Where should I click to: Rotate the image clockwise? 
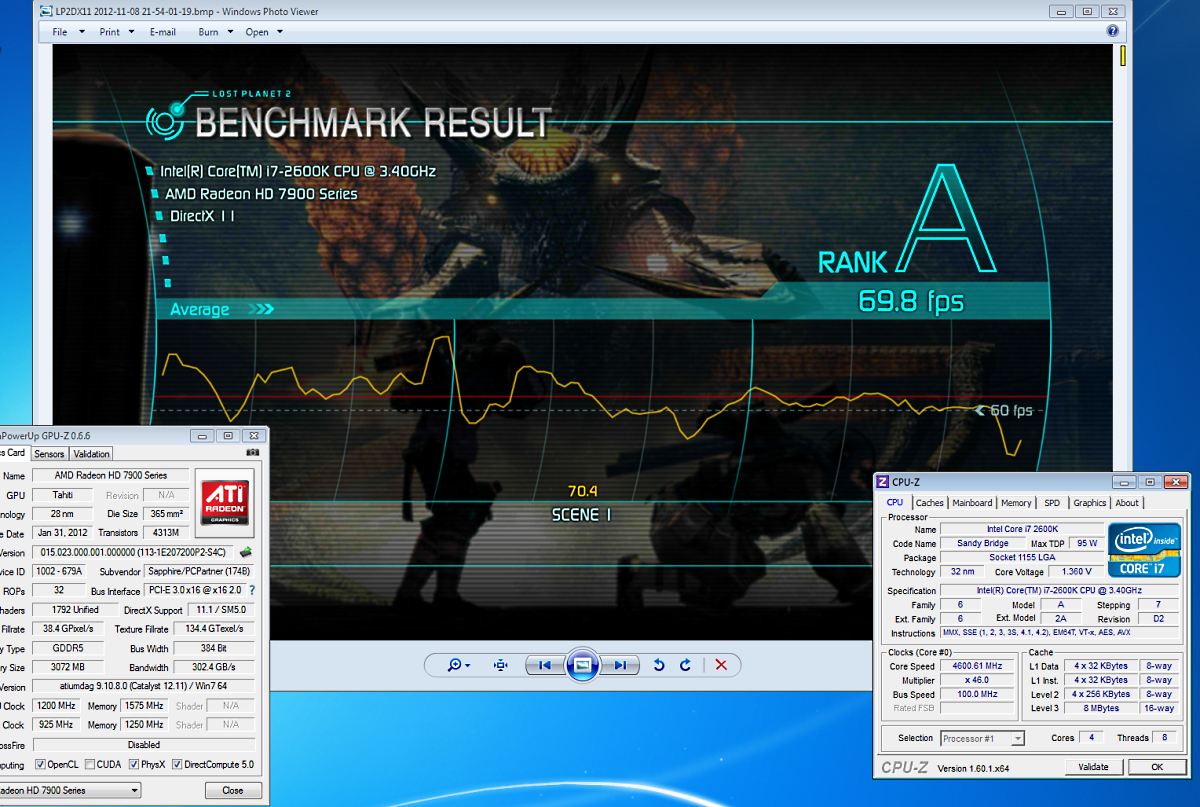point(686,665)
